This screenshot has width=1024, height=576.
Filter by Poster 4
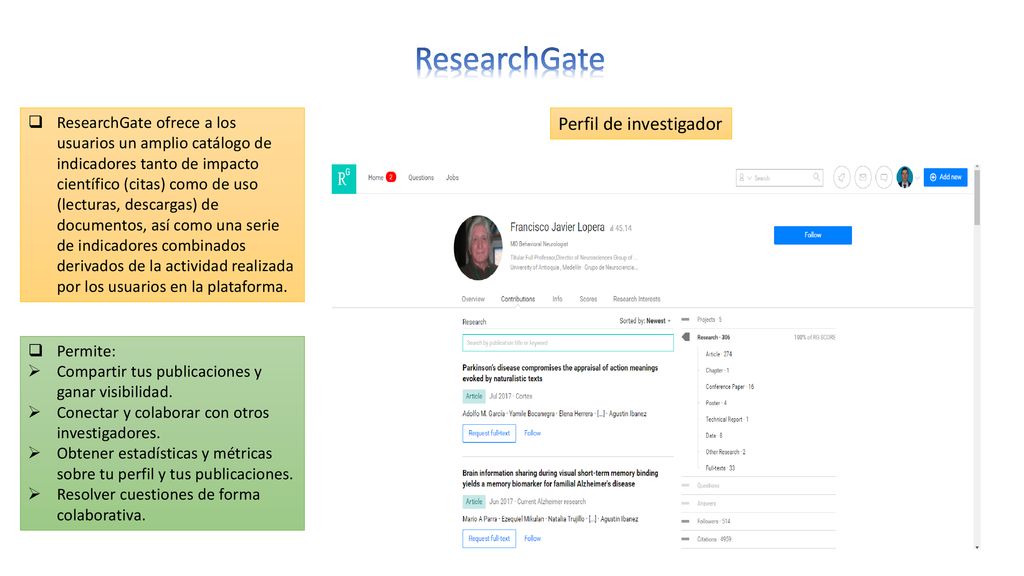coord(716,403)
